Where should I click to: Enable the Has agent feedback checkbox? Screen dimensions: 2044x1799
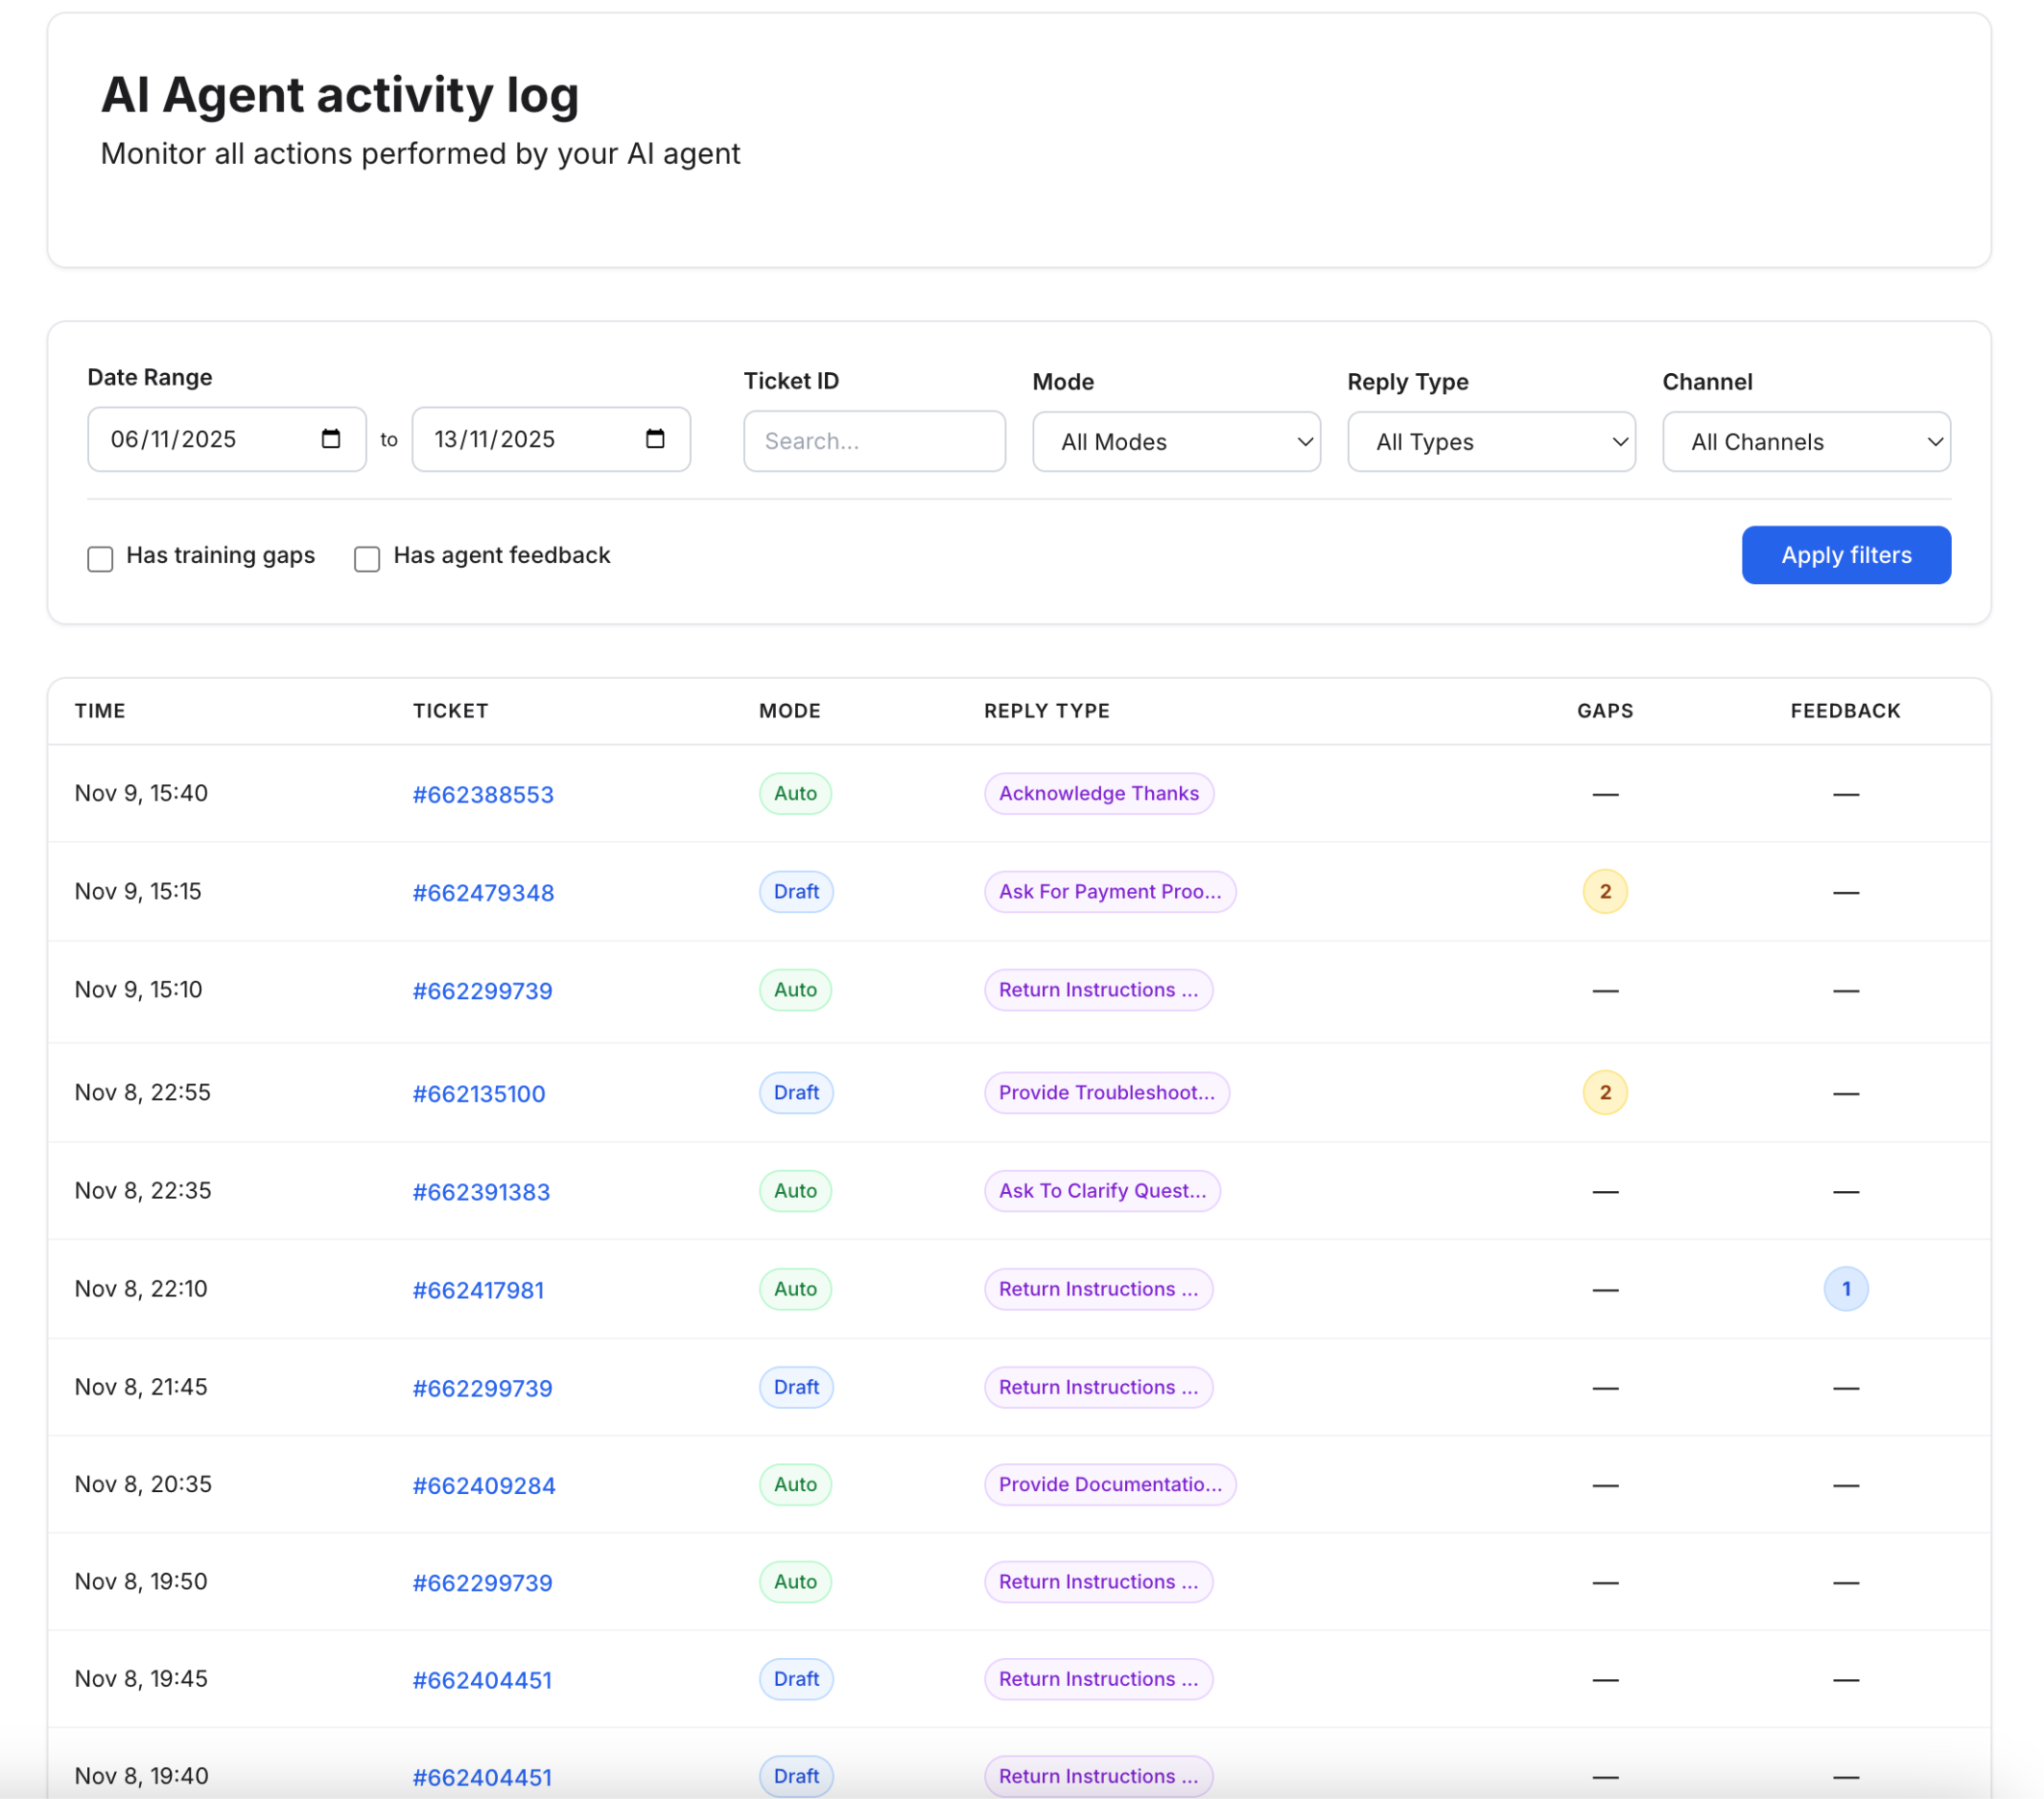[366, 558]
